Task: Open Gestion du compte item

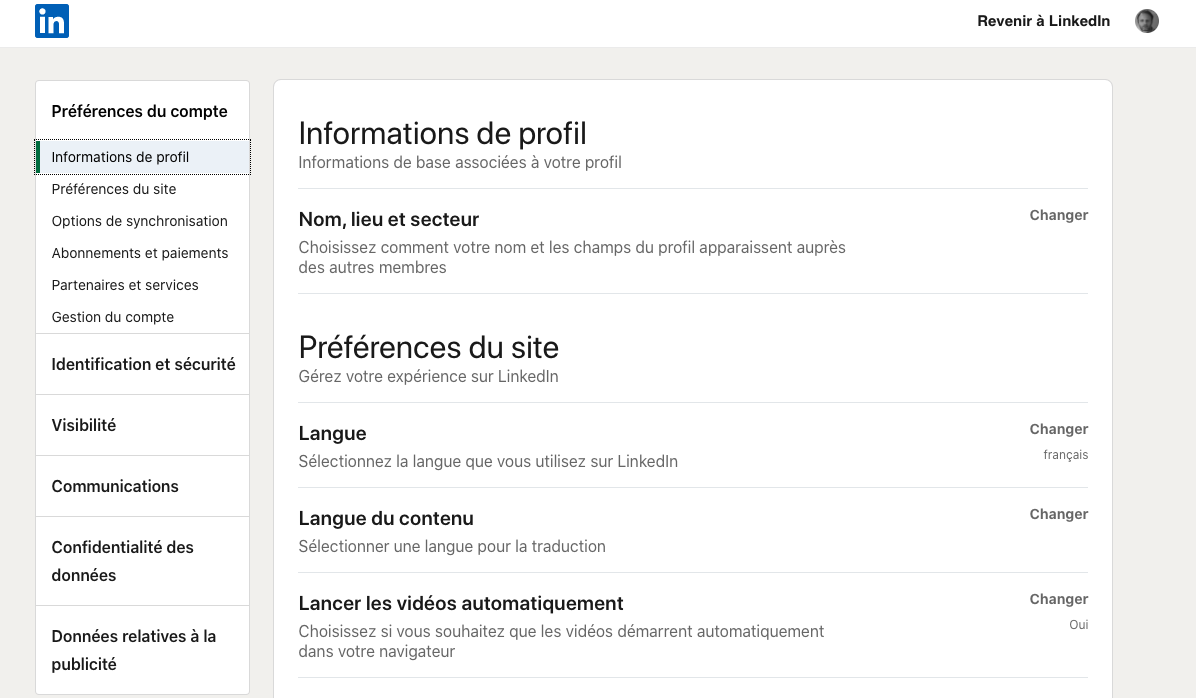Action: (x=113, y=317)
